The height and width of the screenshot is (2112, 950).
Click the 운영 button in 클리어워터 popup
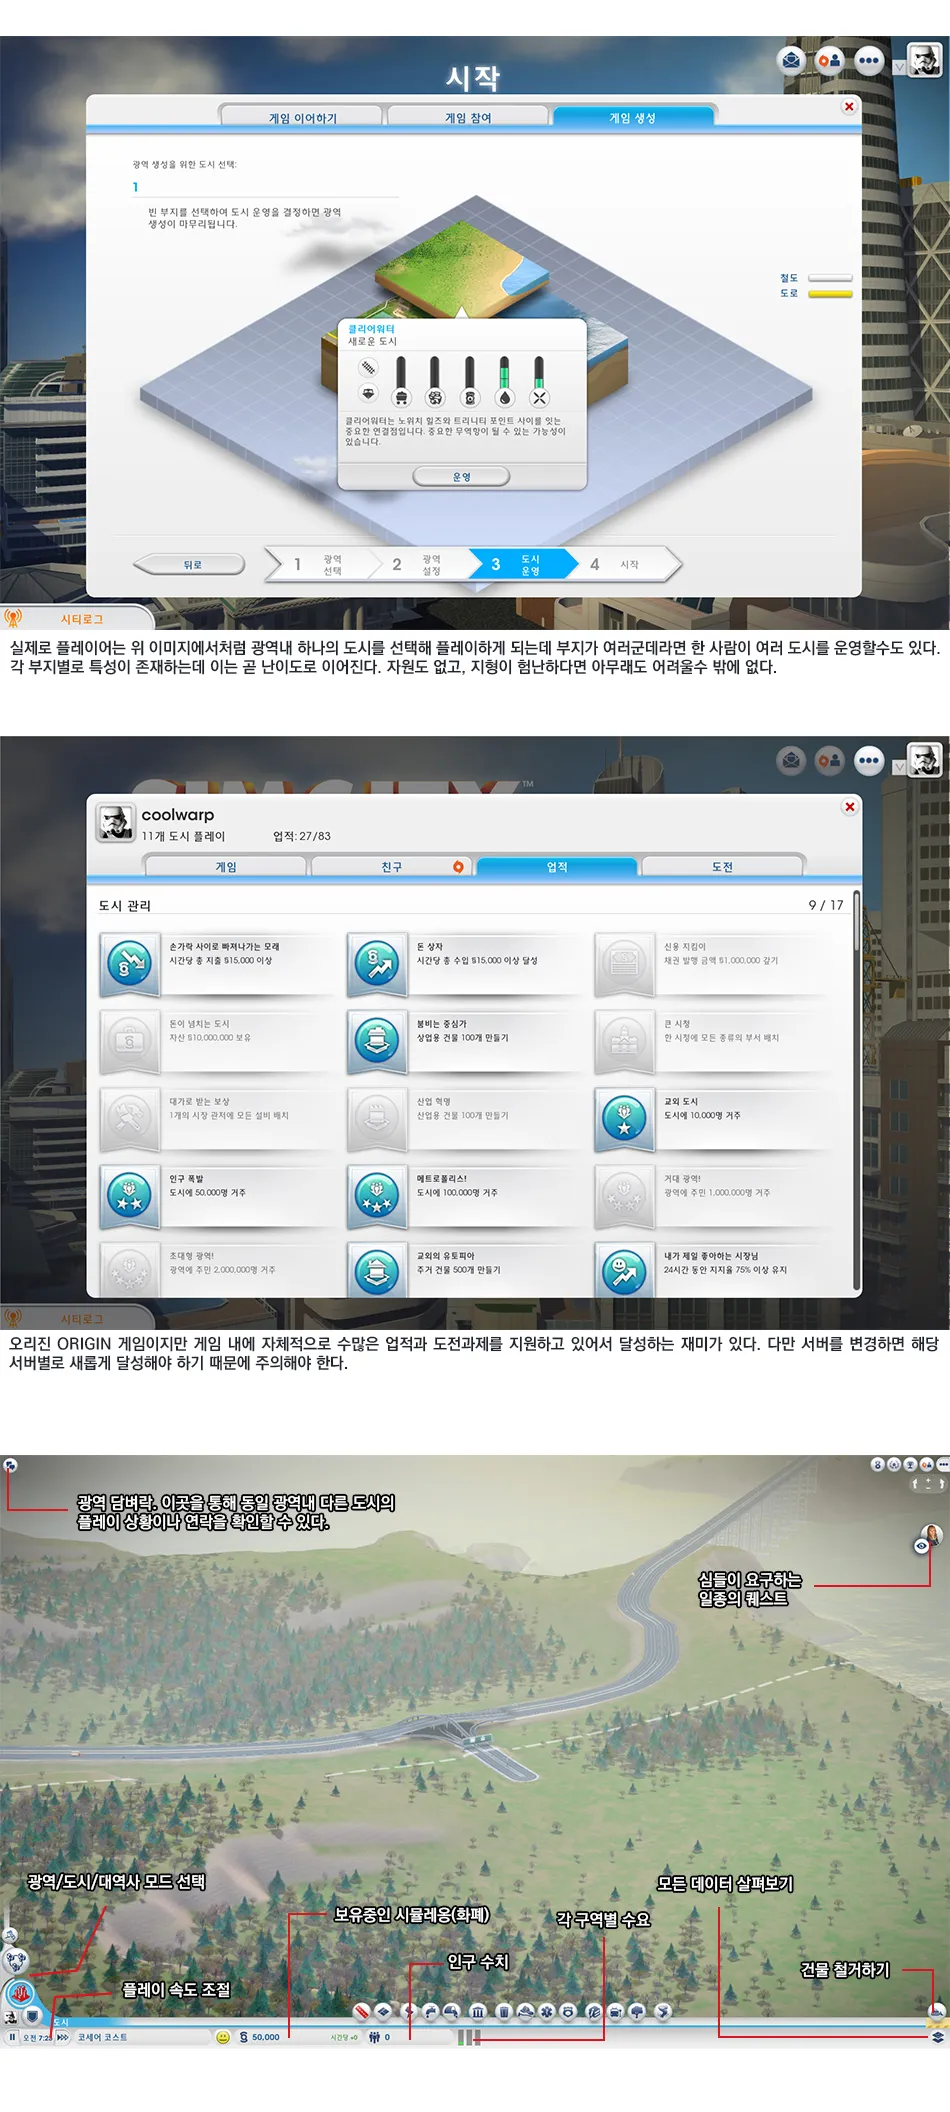tap(461, 477)
